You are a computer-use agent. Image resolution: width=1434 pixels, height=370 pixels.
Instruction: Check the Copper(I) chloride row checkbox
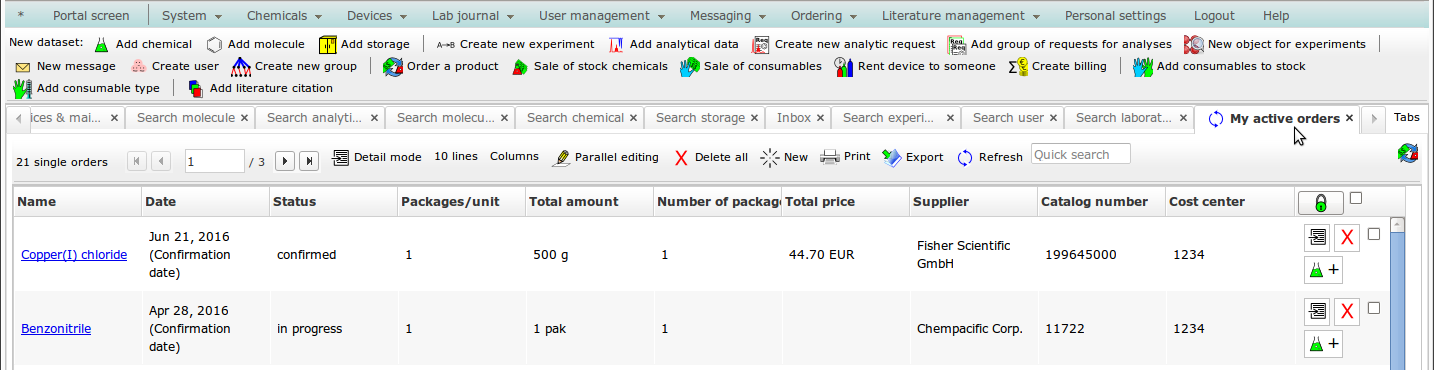pos(1373,234)
